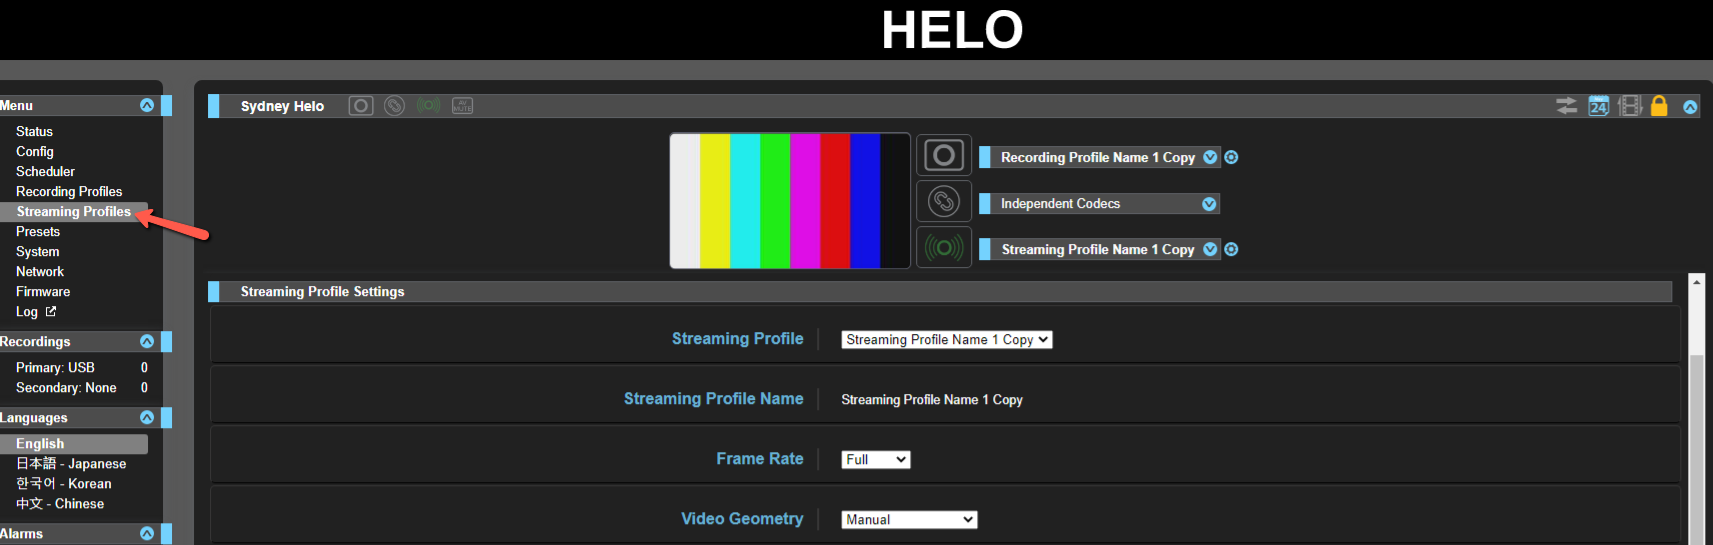Open the Video Geometry dropdown
This screenshot has width=1713, height=545.
click(909, 519)
